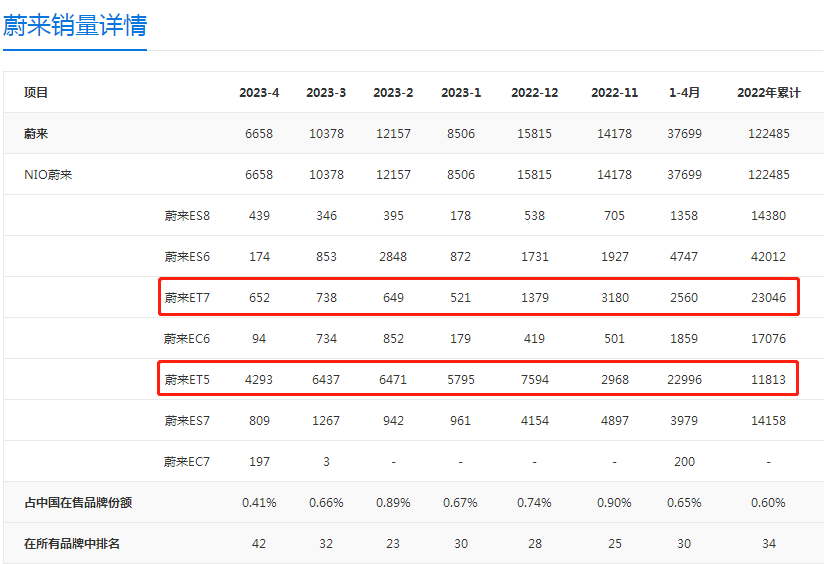Select market share value 0.41%
This screenshot has height=564, width=824.
tap(259, 503)
